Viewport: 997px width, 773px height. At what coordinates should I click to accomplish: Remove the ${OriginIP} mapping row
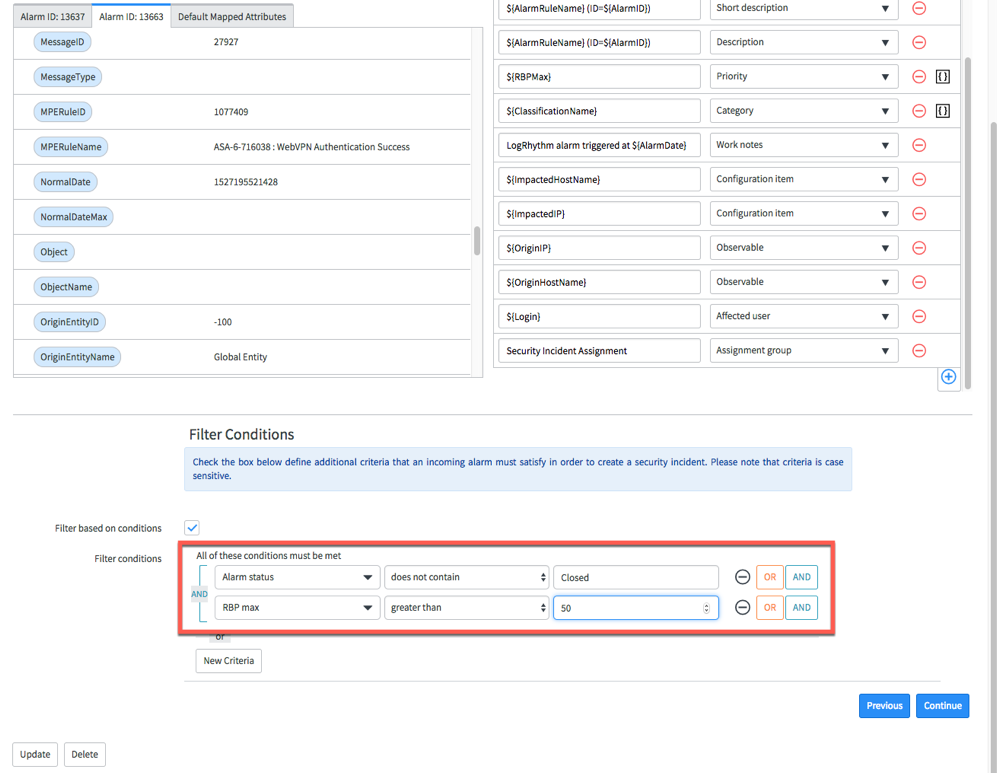[x=919, y=248]
